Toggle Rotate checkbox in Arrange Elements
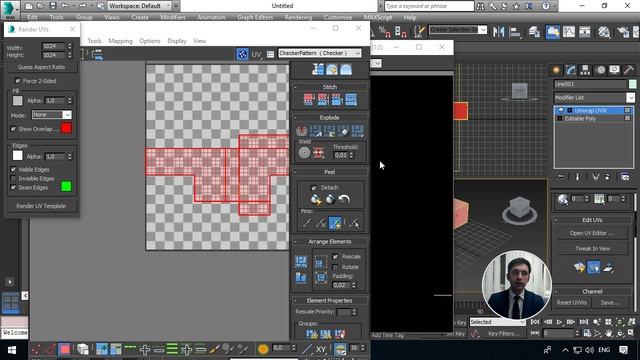Screen dimensions: 640x360 [335, 267]
